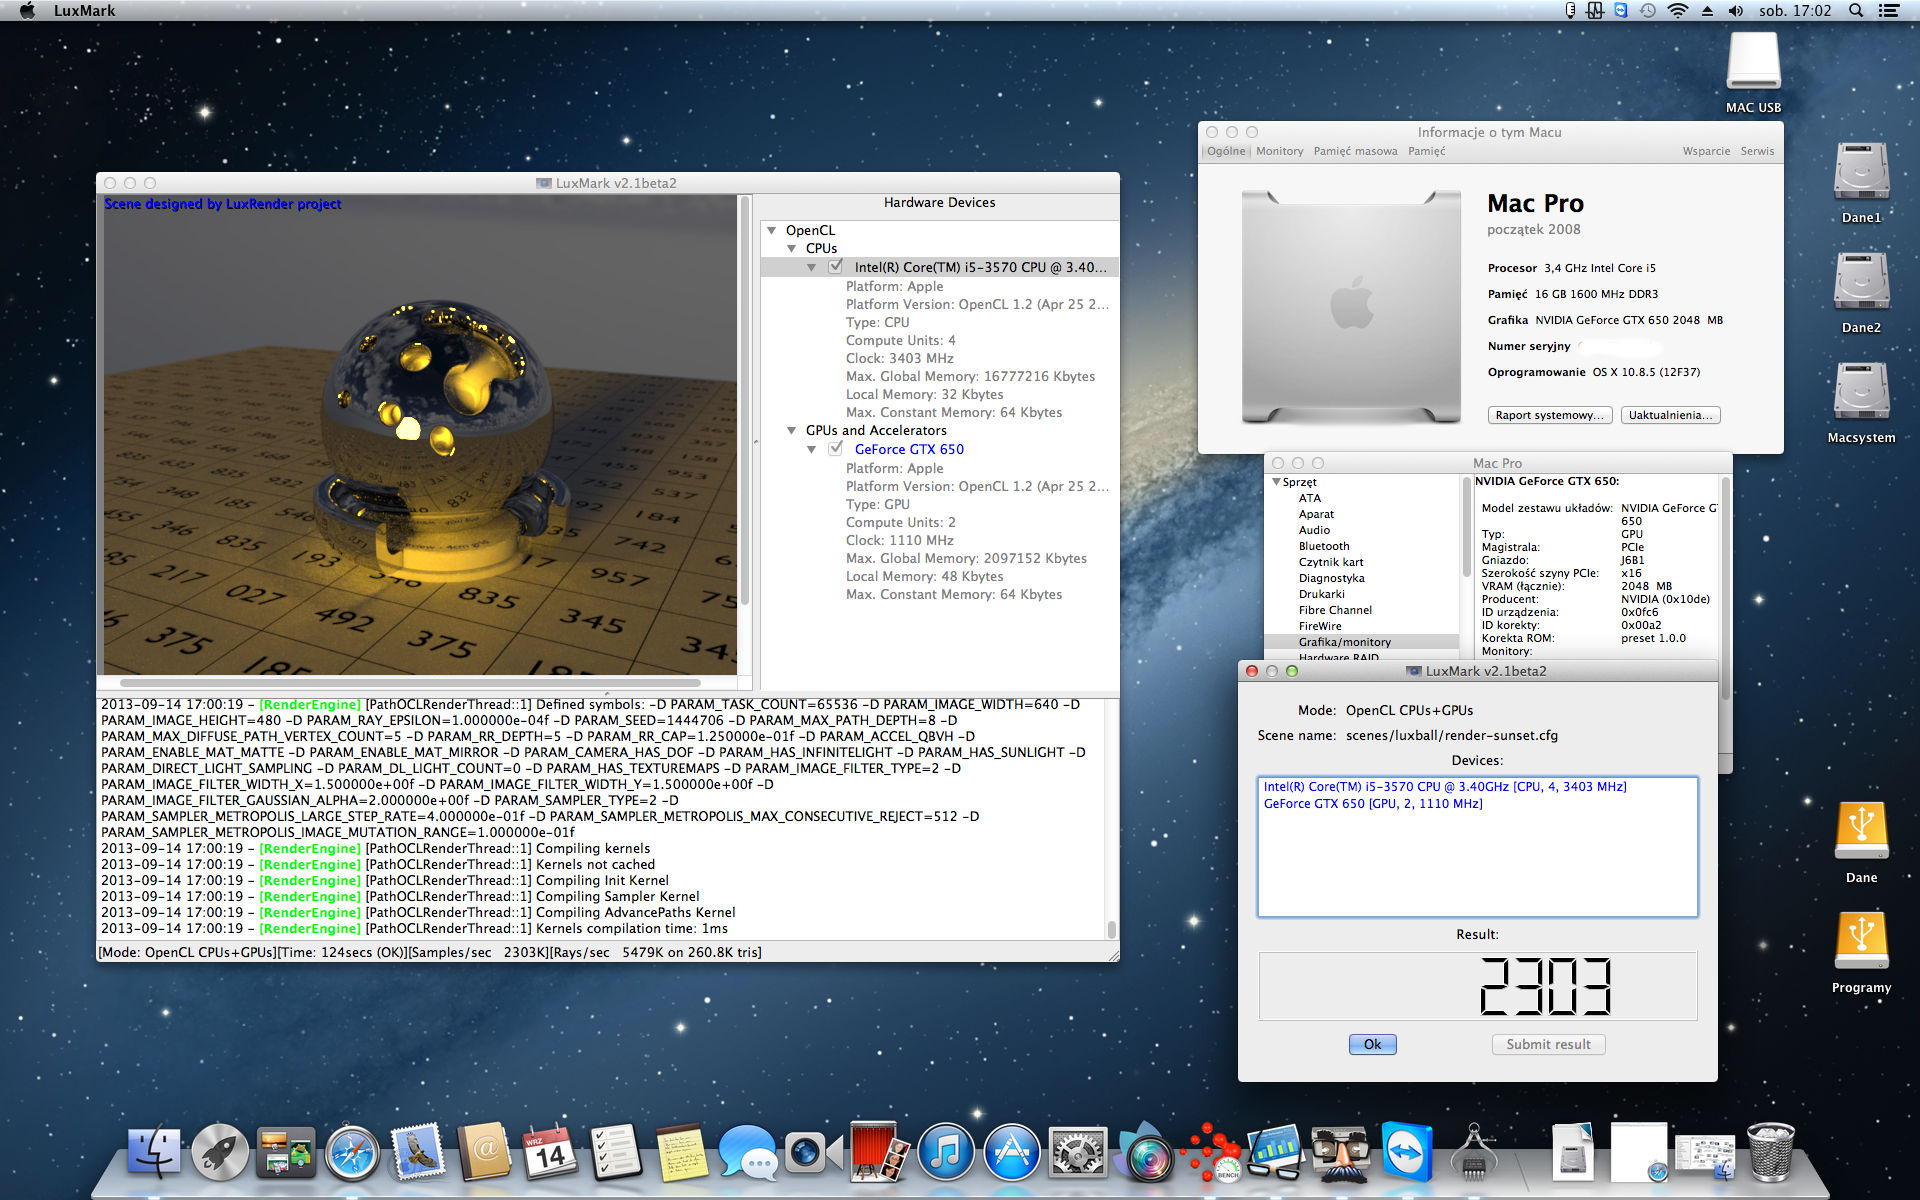Select Bluetooth in the Sprzęt list
Viewport: 1920px width, 1200px height.
click(1324, 546)
